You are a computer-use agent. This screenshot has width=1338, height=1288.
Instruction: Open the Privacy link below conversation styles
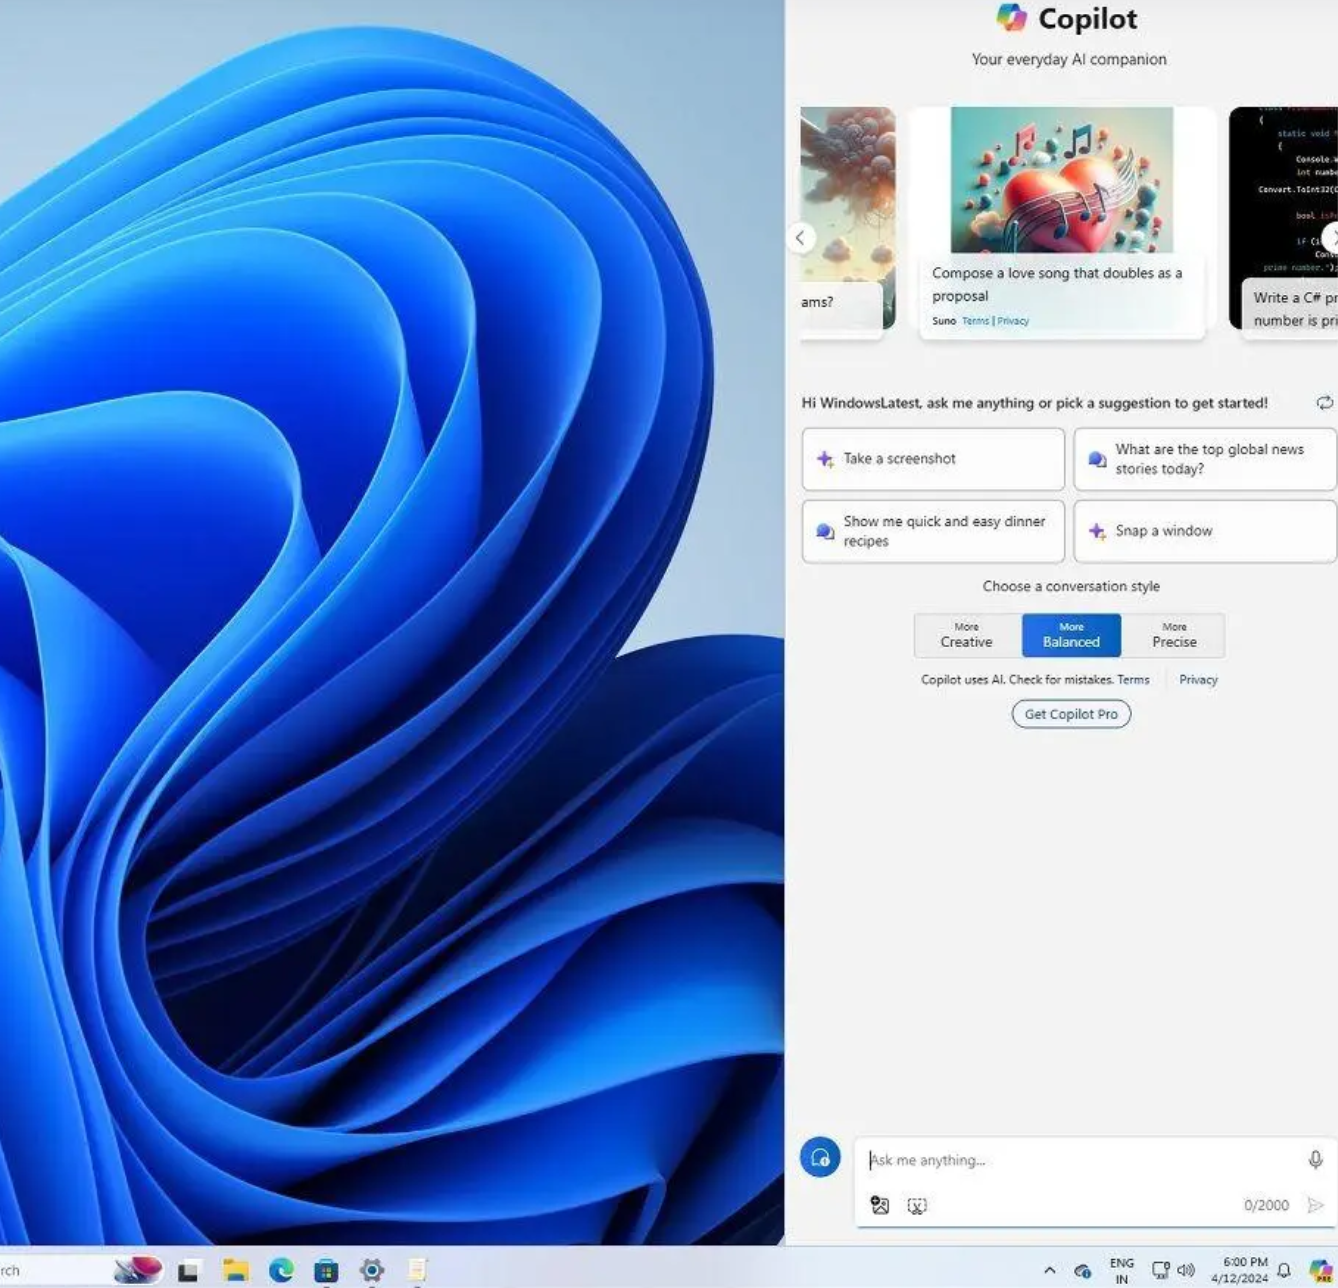(x=1198, y=680)
